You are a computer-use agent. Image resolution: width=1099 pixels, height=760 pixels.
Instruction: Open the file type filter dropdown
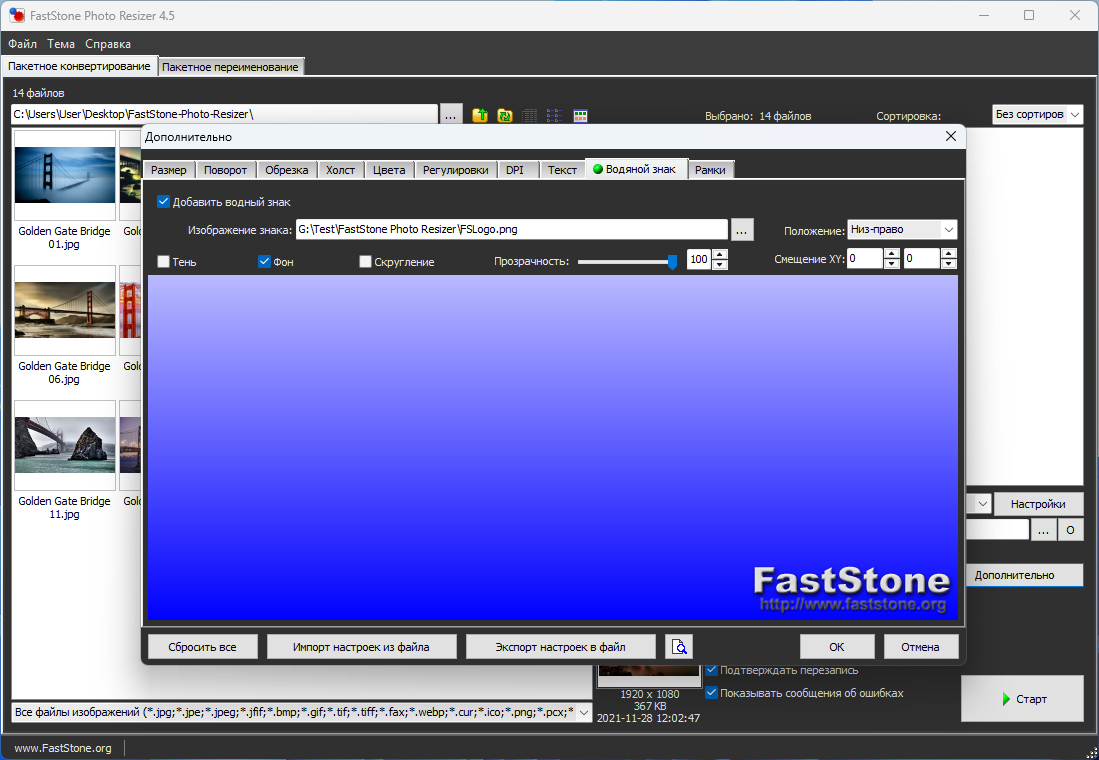[585, 712]
